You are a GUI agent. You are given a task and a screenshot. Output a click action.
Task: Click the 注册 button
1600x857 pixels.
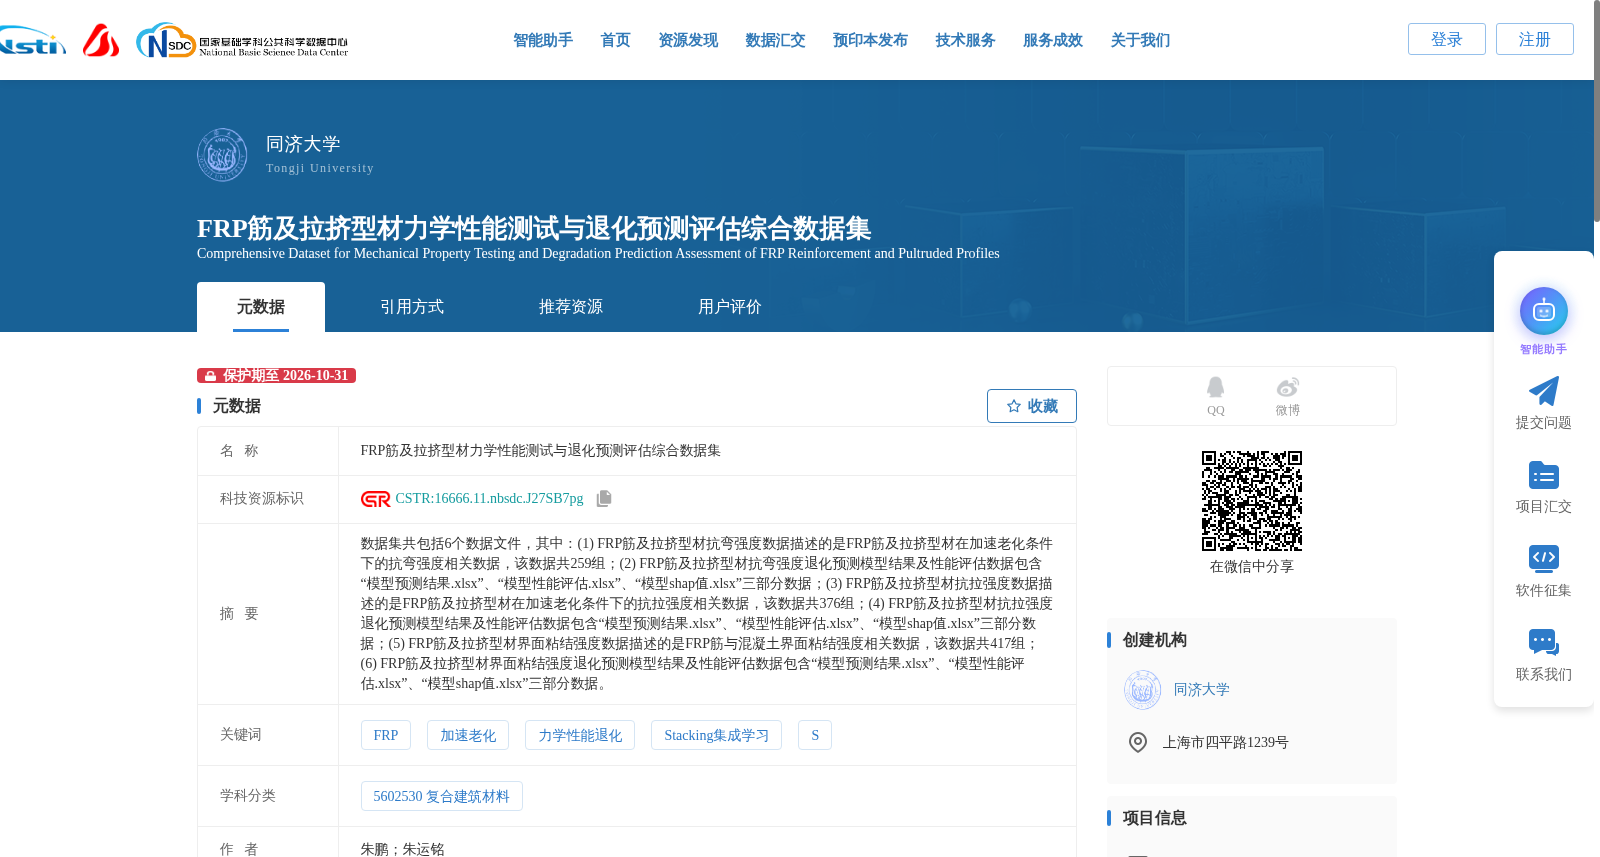point(1535,39)
